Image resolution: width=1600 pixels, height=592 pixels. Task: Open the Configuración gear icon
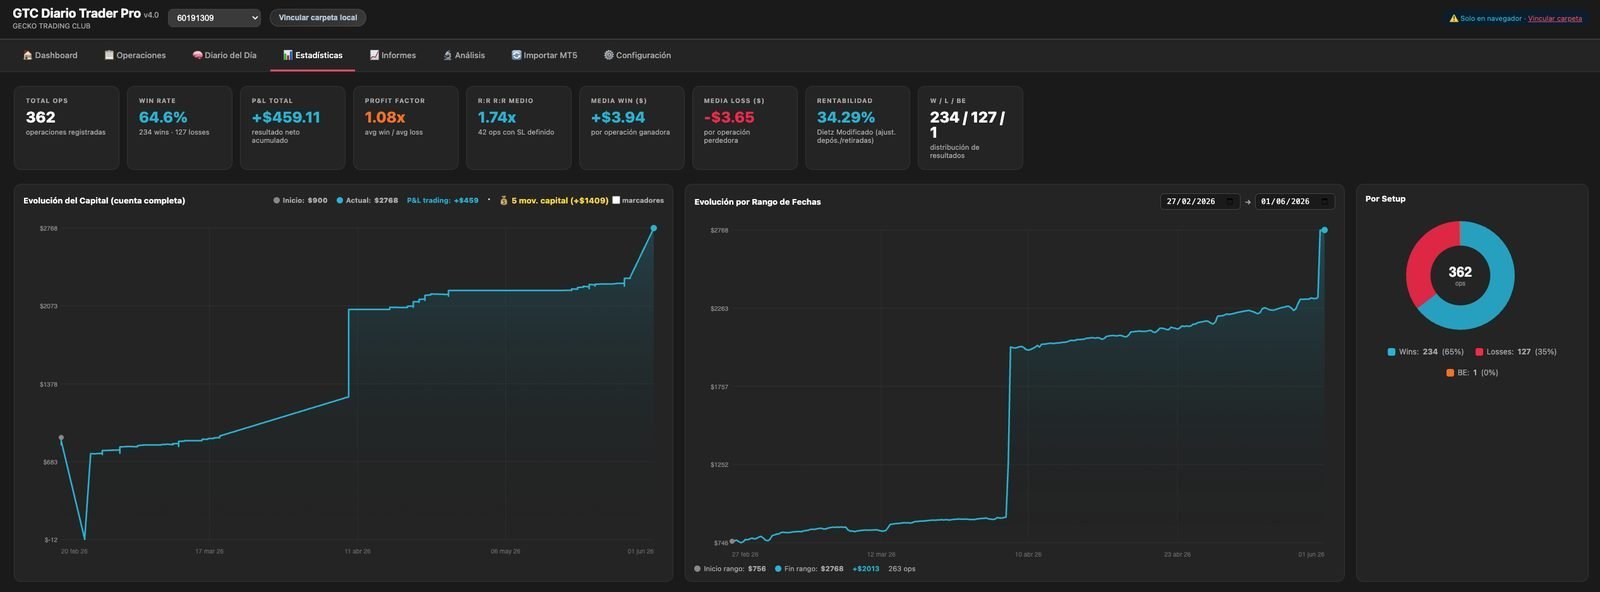click(608, 55)
